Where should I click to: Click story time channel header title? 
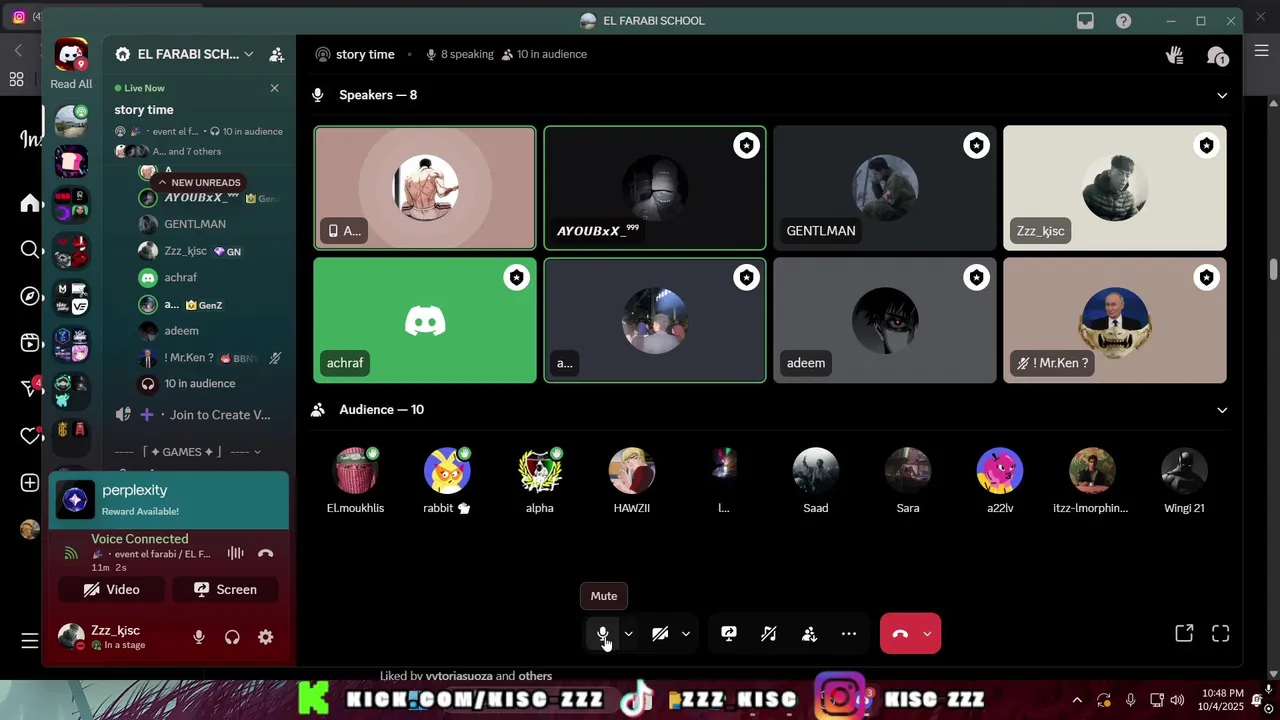365,55
